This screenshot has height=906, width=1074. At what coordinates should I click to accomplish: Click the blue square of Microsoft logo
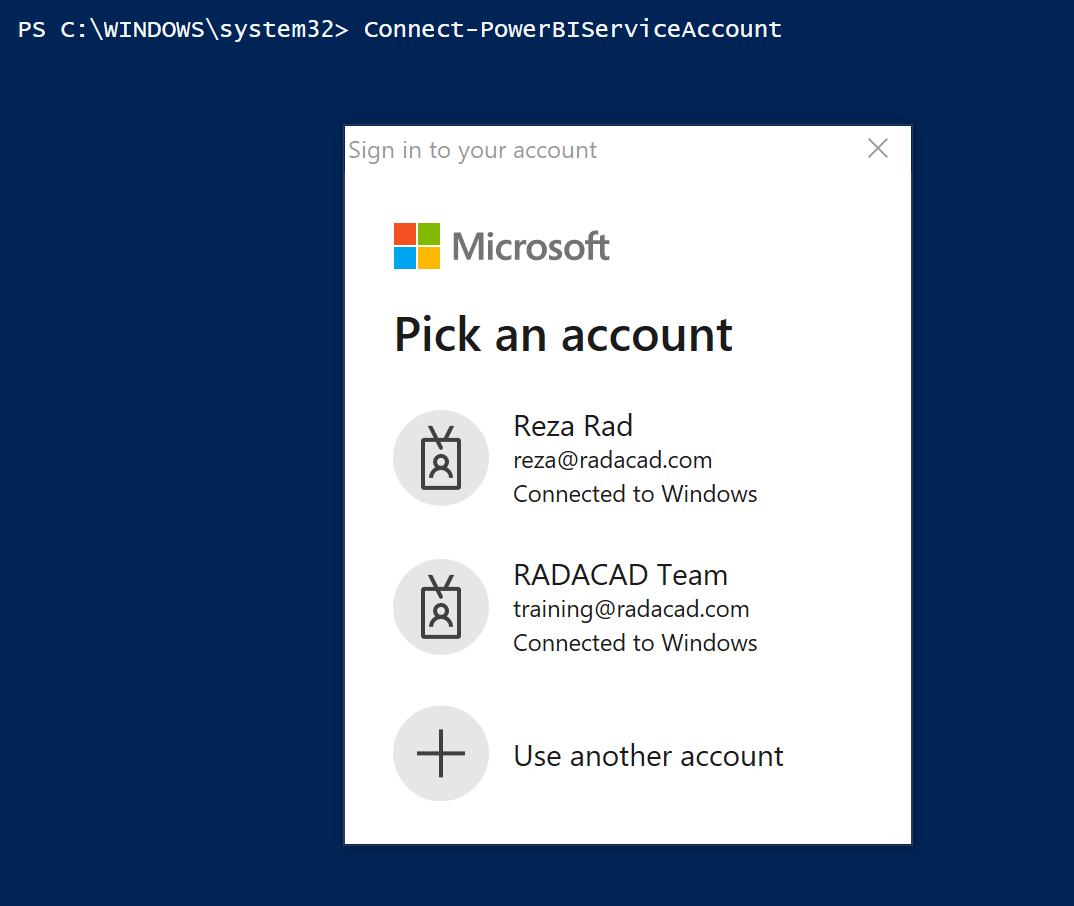(x=404, y=258)
